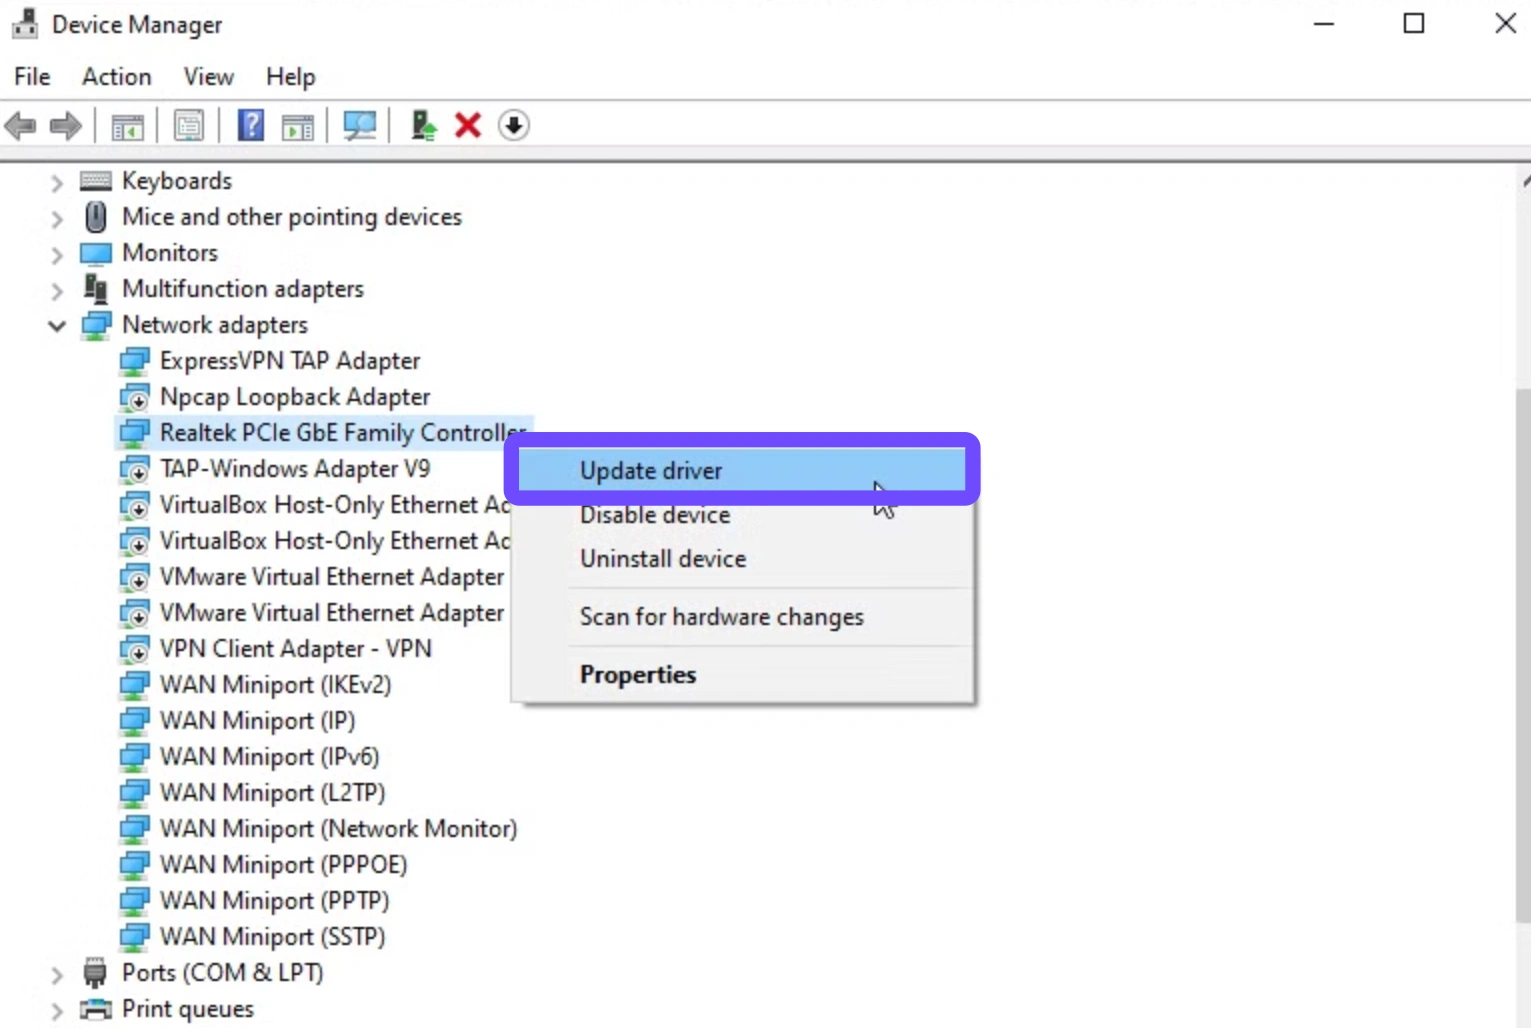Viewport: 1531px width, 1028px height.
Task: Open the Properties sheet toolbar icon
Action: (x=188, y=126)
